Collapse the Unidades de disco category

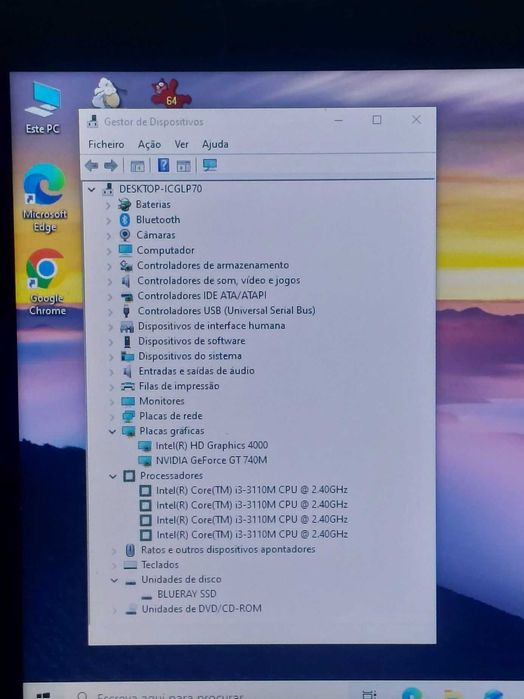pyautogui.click(x=114, y=580)
